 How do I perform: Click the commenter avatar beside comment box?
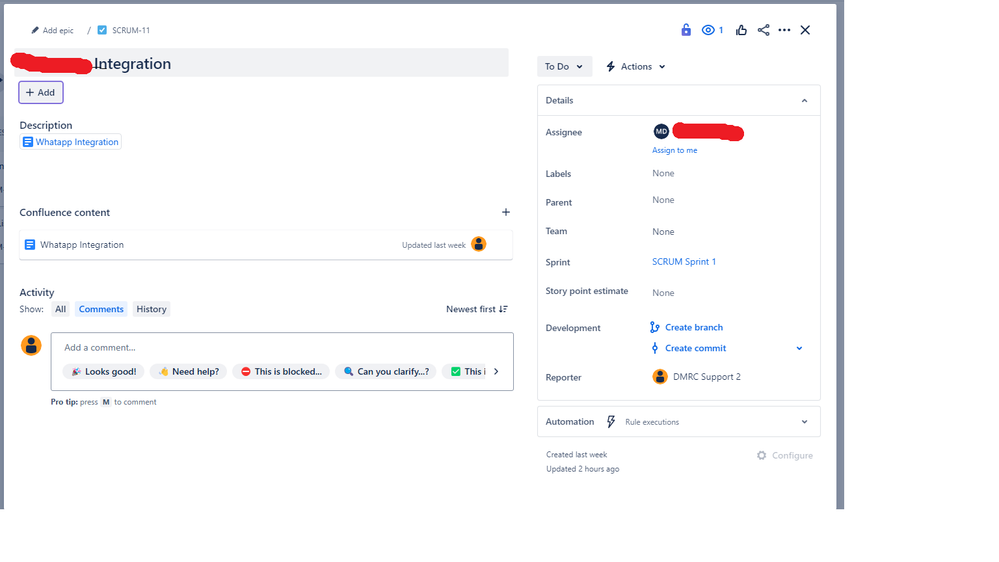pos(31,345)
